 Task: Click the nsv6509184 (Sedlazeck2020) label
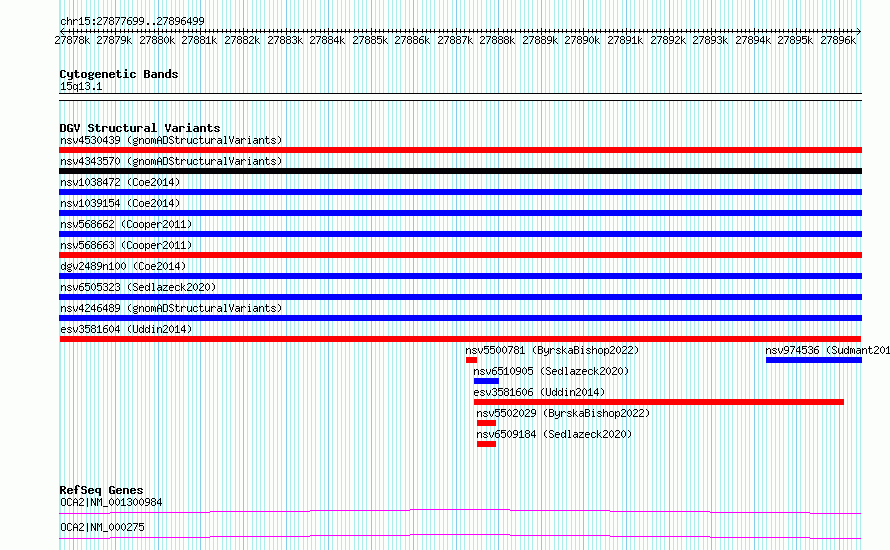point(554,434)
